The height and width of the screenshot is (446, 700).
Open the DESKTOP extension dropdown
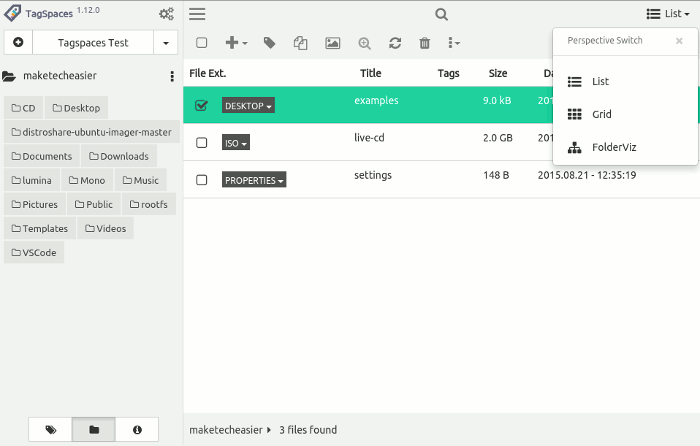tap(248, 105)
